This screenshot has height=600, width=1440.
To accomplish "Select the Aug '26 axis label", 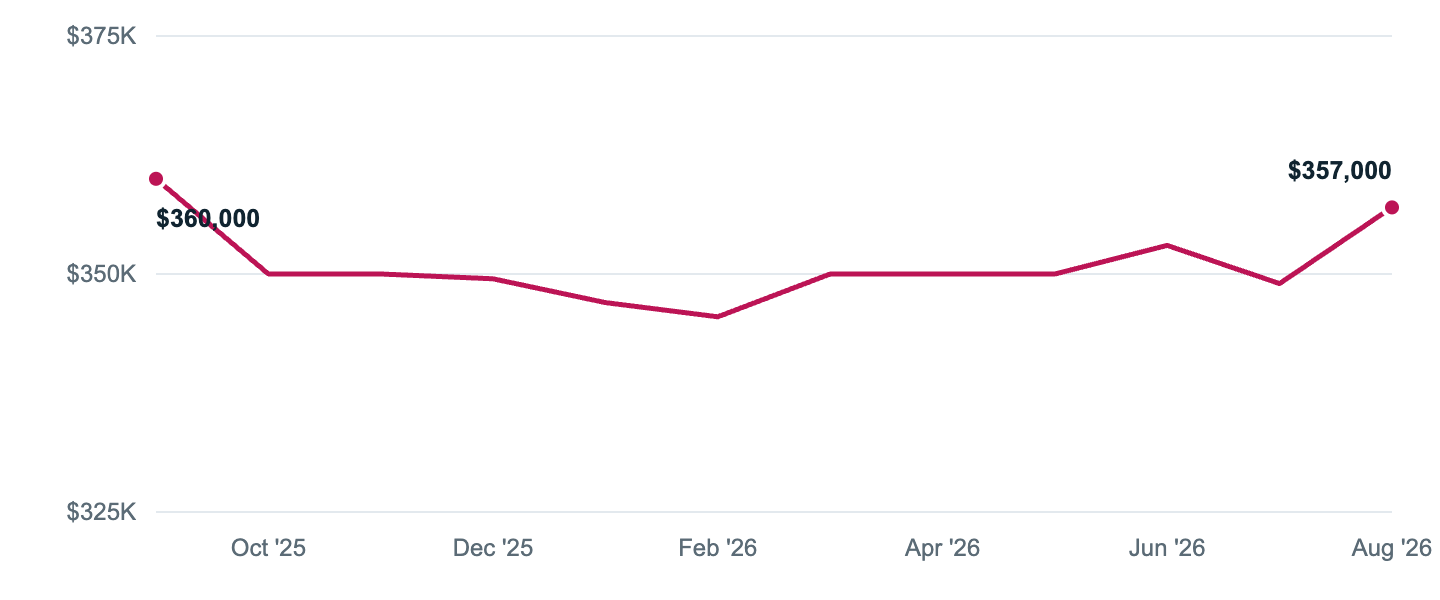I will 1392,548.
